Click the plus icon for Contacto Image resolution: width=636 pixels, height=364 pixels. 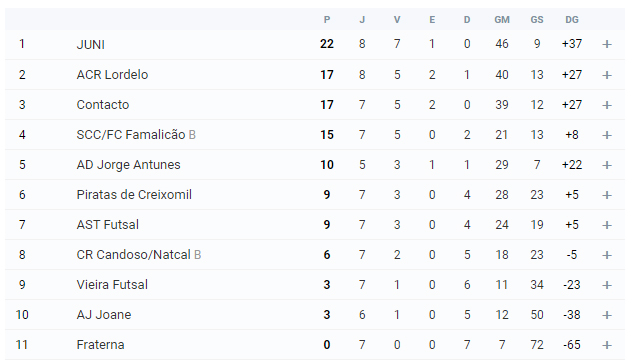(x=607, y=105)
